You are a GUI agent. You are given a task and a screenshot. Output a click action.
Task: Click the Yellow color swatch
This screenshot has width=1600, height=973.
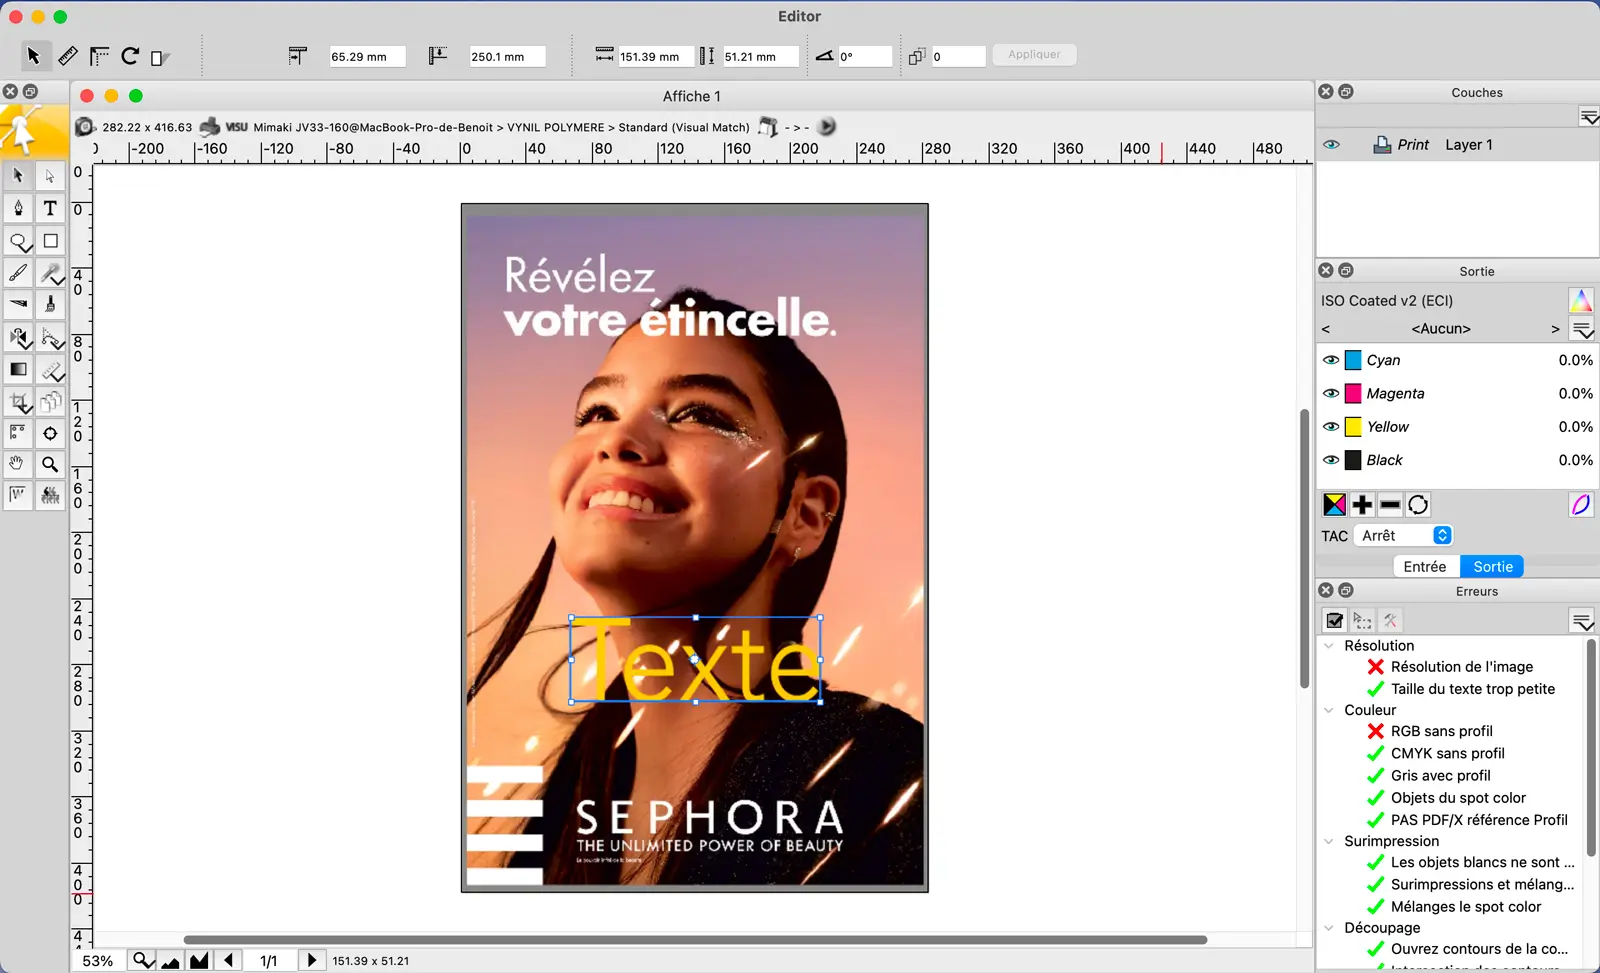click(x=1353, y=427)
